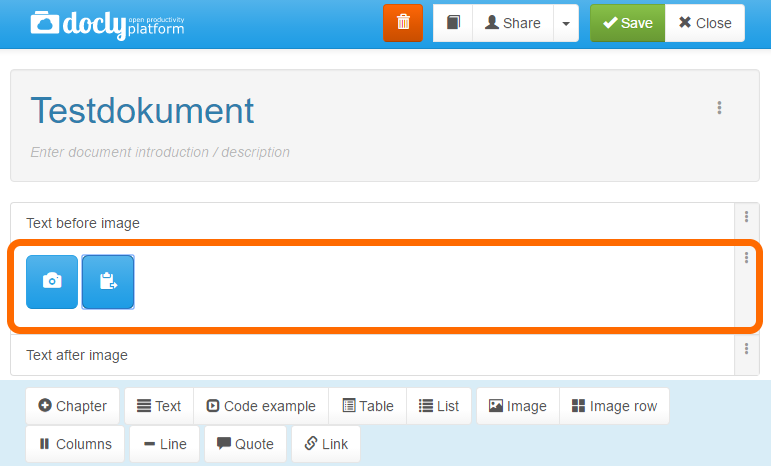
Task: Insert a Link element
Action: tap(326, 444)
